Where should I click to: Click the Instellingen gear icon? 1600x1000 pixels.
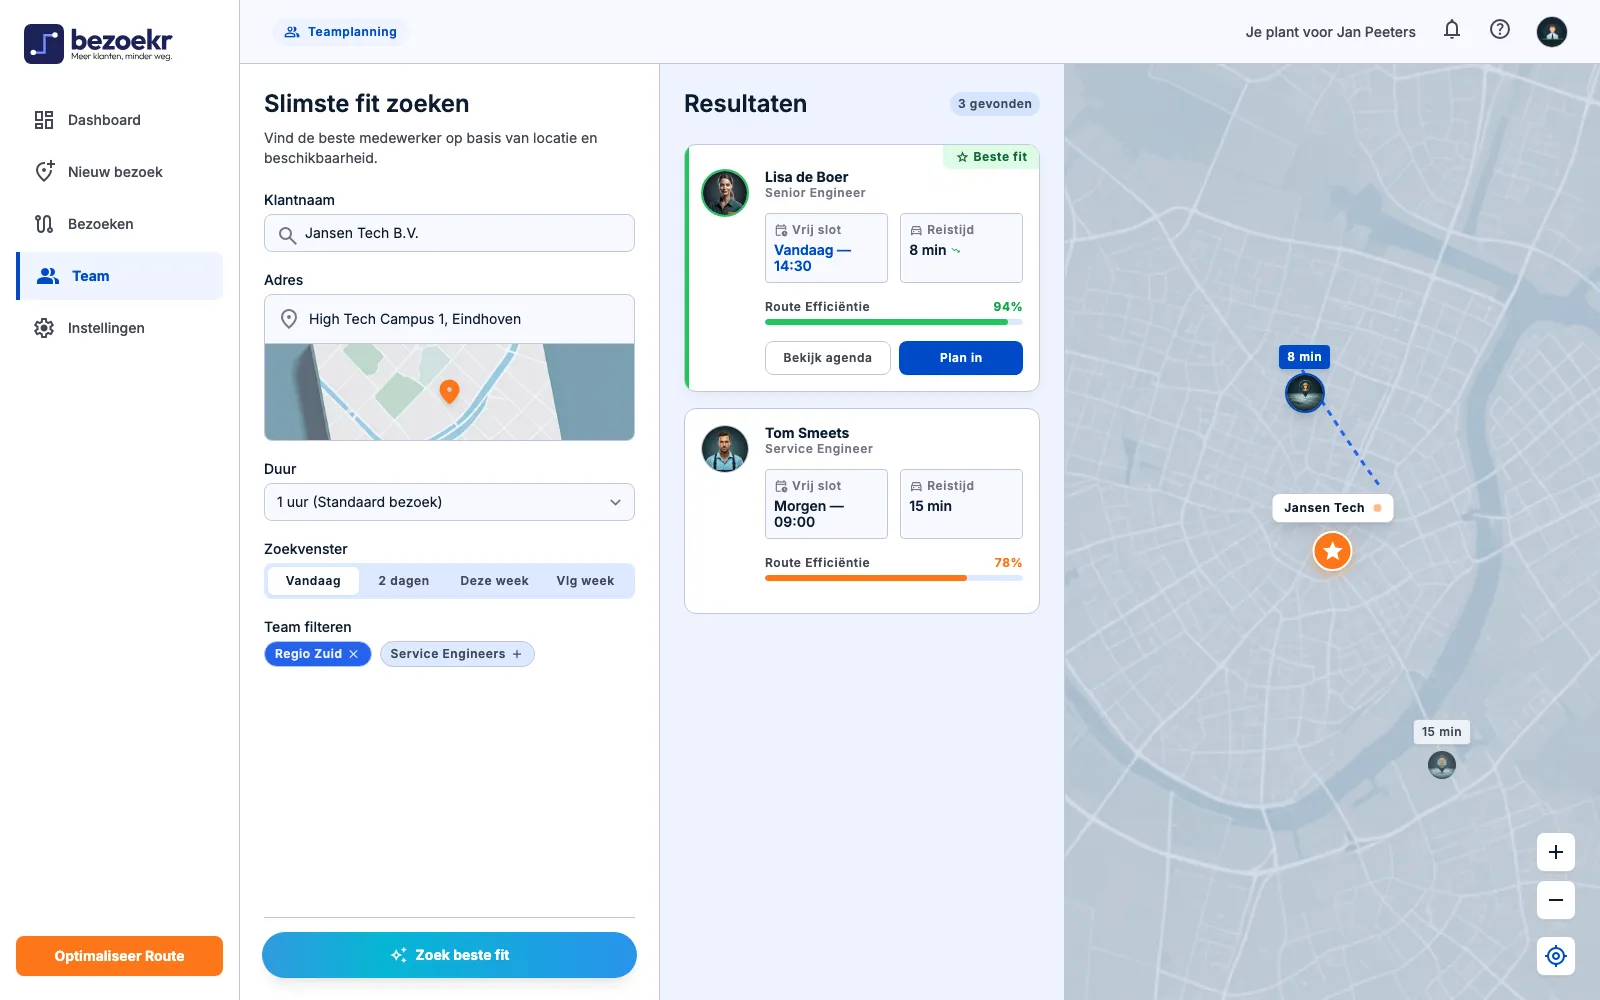click(x=44, y=328)
